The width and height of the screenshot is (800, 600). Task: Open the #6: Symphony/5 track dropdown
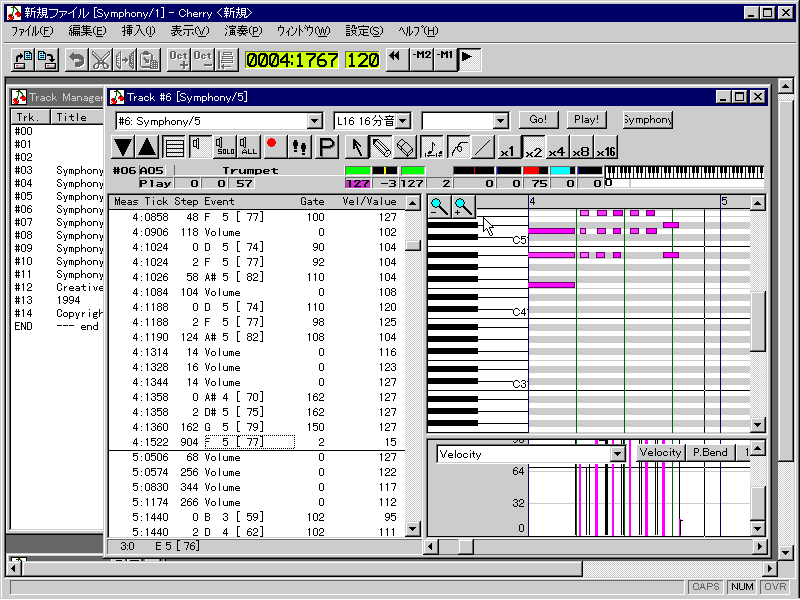click(x=315, y=121)
